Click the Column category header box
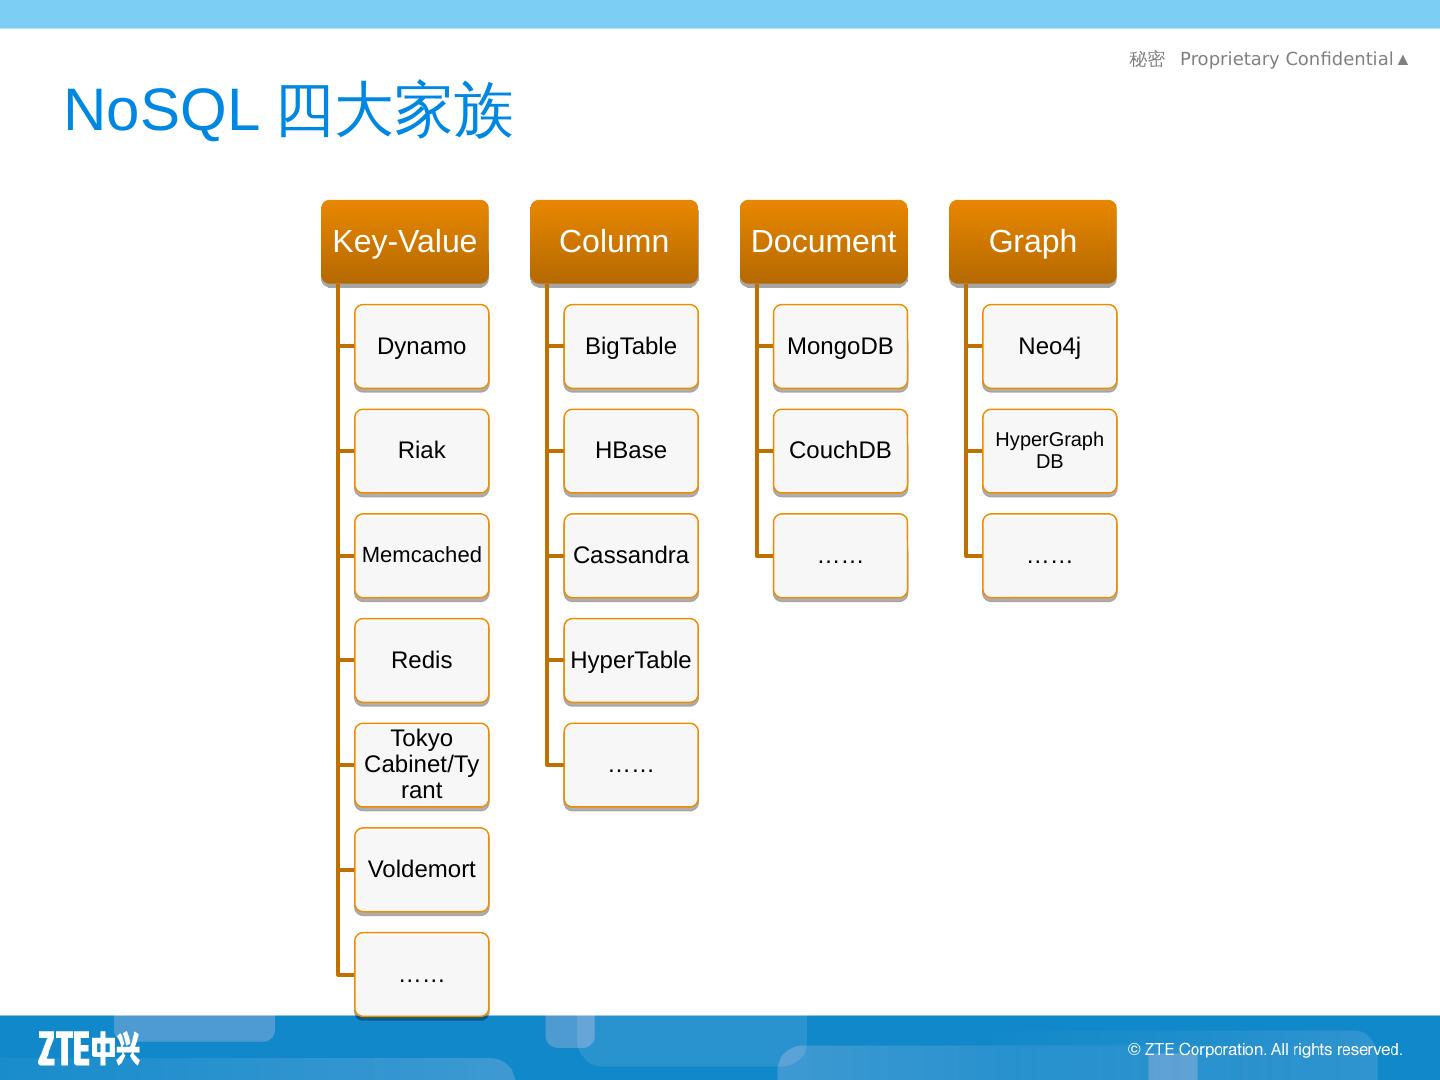 [x=614, y=242]
